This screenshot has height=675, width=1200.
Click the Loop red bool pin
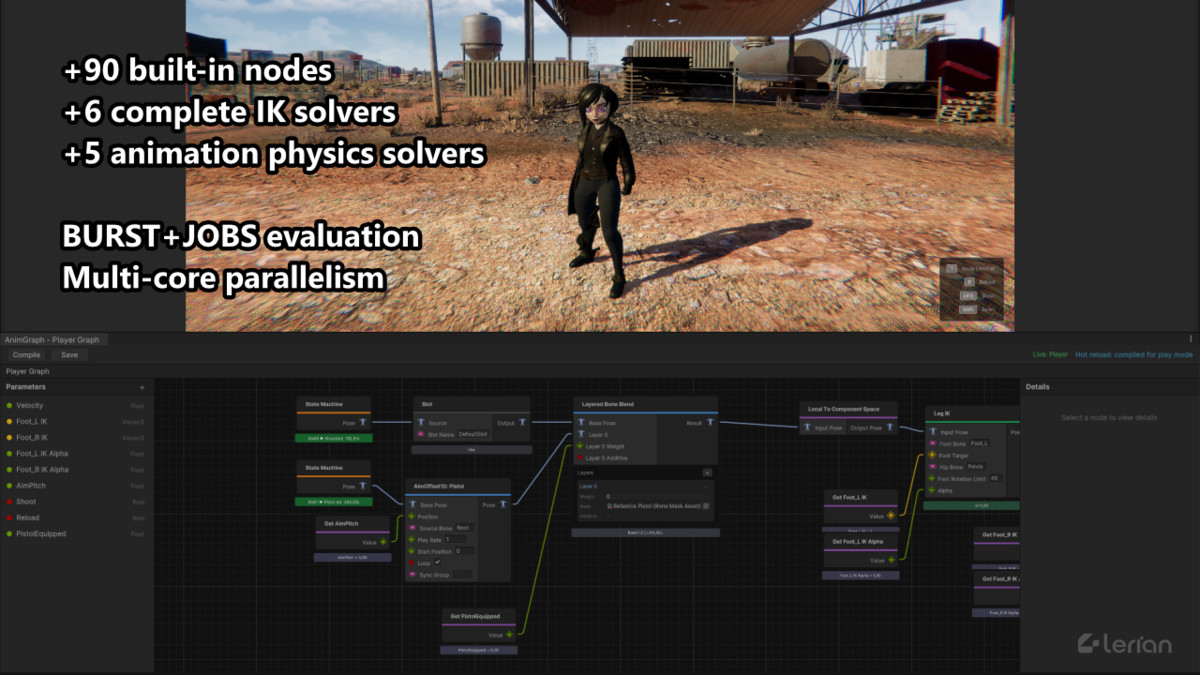(x=412, y=562)
